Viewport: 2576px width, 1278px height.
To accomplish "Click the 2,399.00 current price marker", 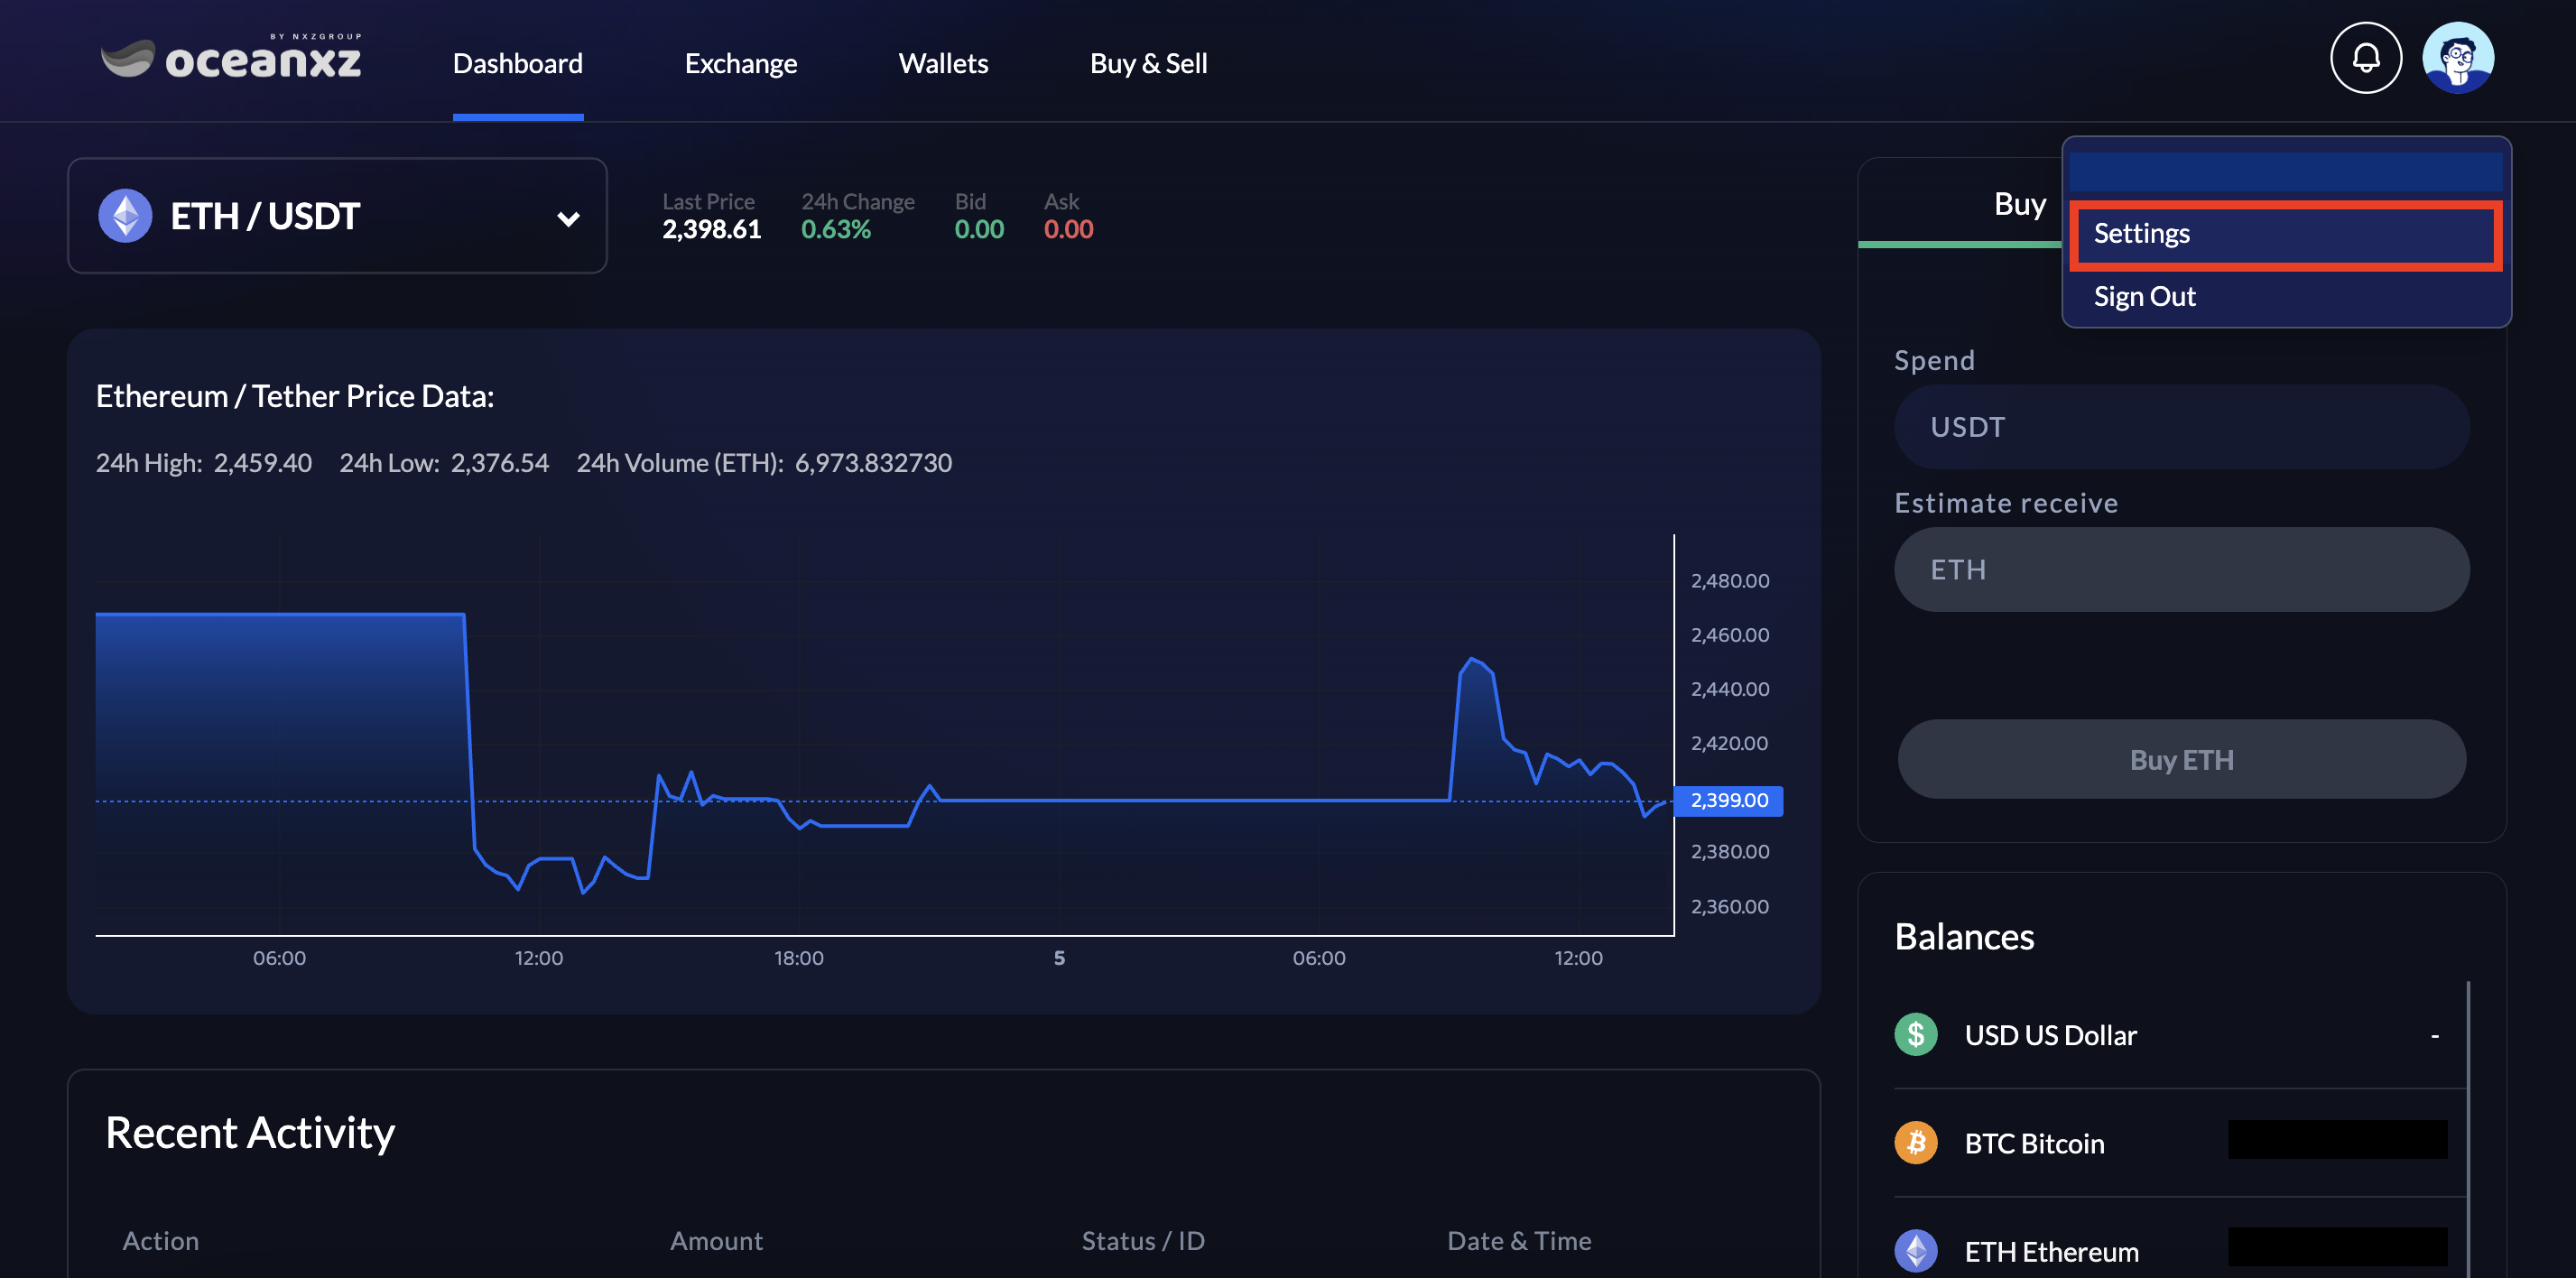I will coord(1728,800).
